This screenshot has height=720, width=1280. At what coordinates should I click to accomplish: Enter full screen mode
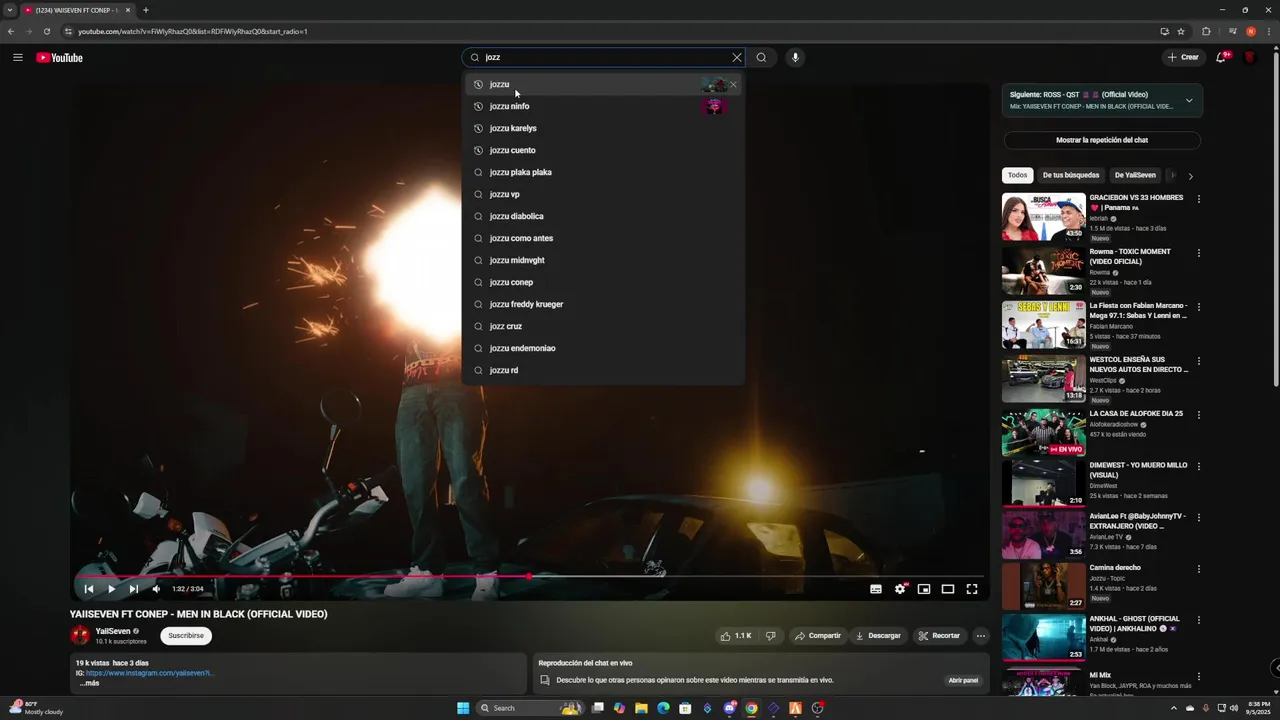(972, 589)
